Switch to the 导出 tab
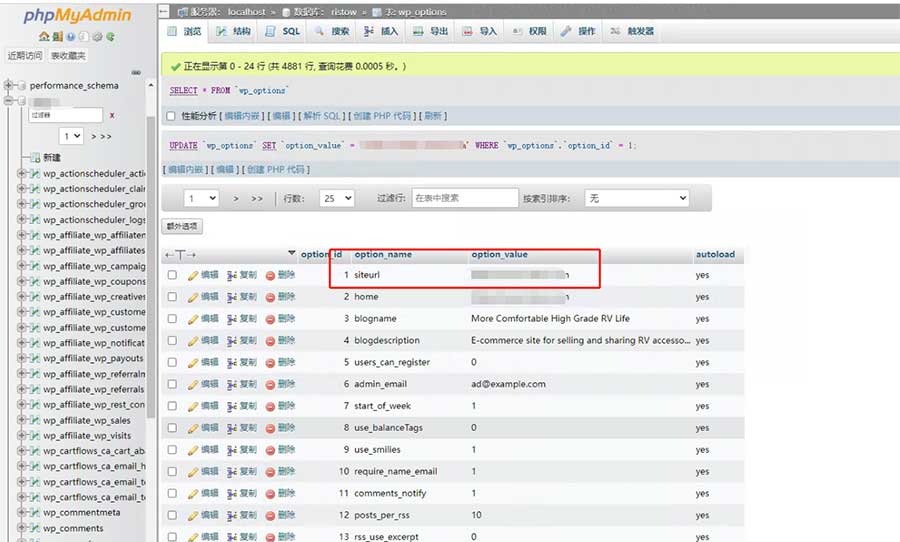 [x=430, y=32]
